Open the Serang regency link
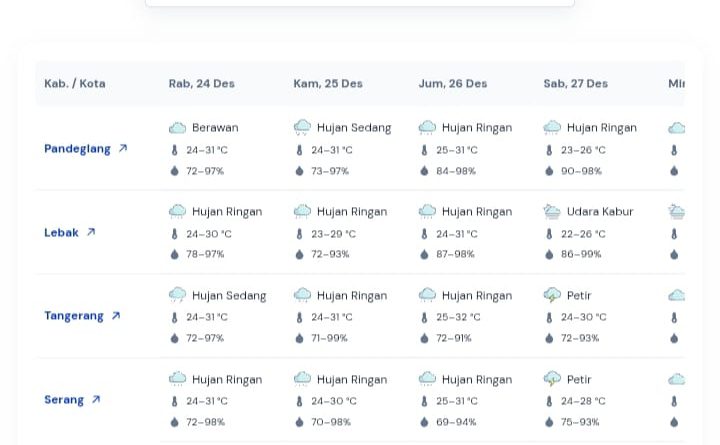The width and height of the screenshot is (720, 445). (64, 400)
